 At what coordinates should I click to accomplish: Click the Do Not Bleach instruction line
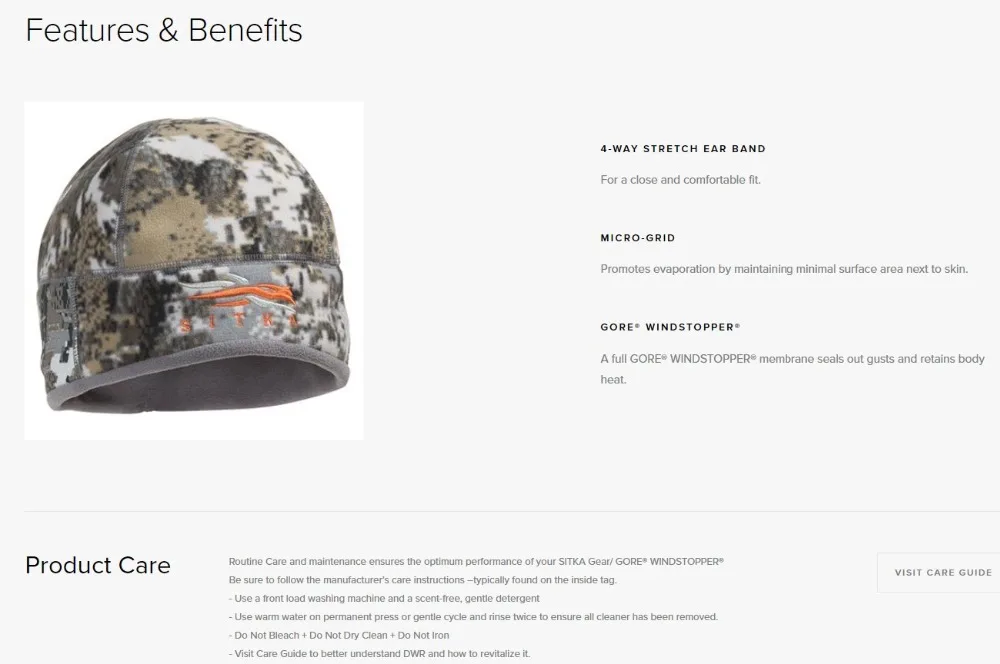339,636
